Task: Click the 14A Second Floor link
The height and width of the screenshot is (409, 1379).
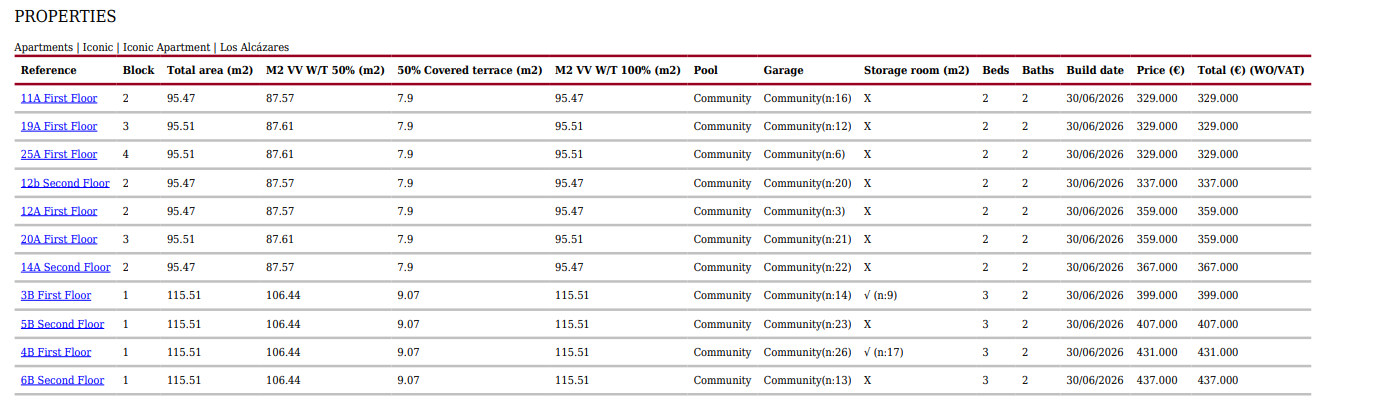Action: click(65, 267)
